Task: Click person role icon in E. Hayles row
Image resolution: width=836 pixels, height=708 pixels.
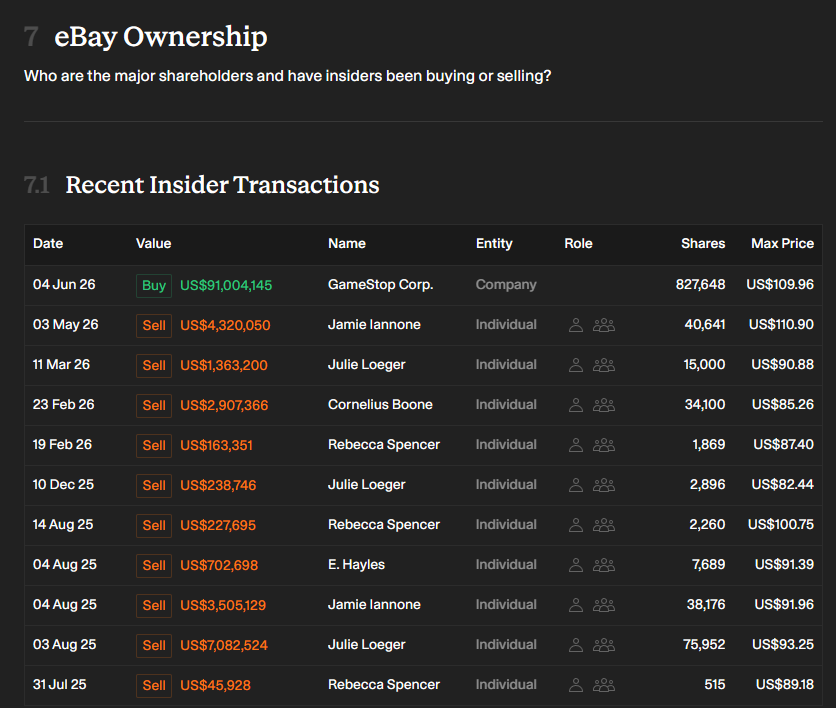Action: click(x=576, y=565)
